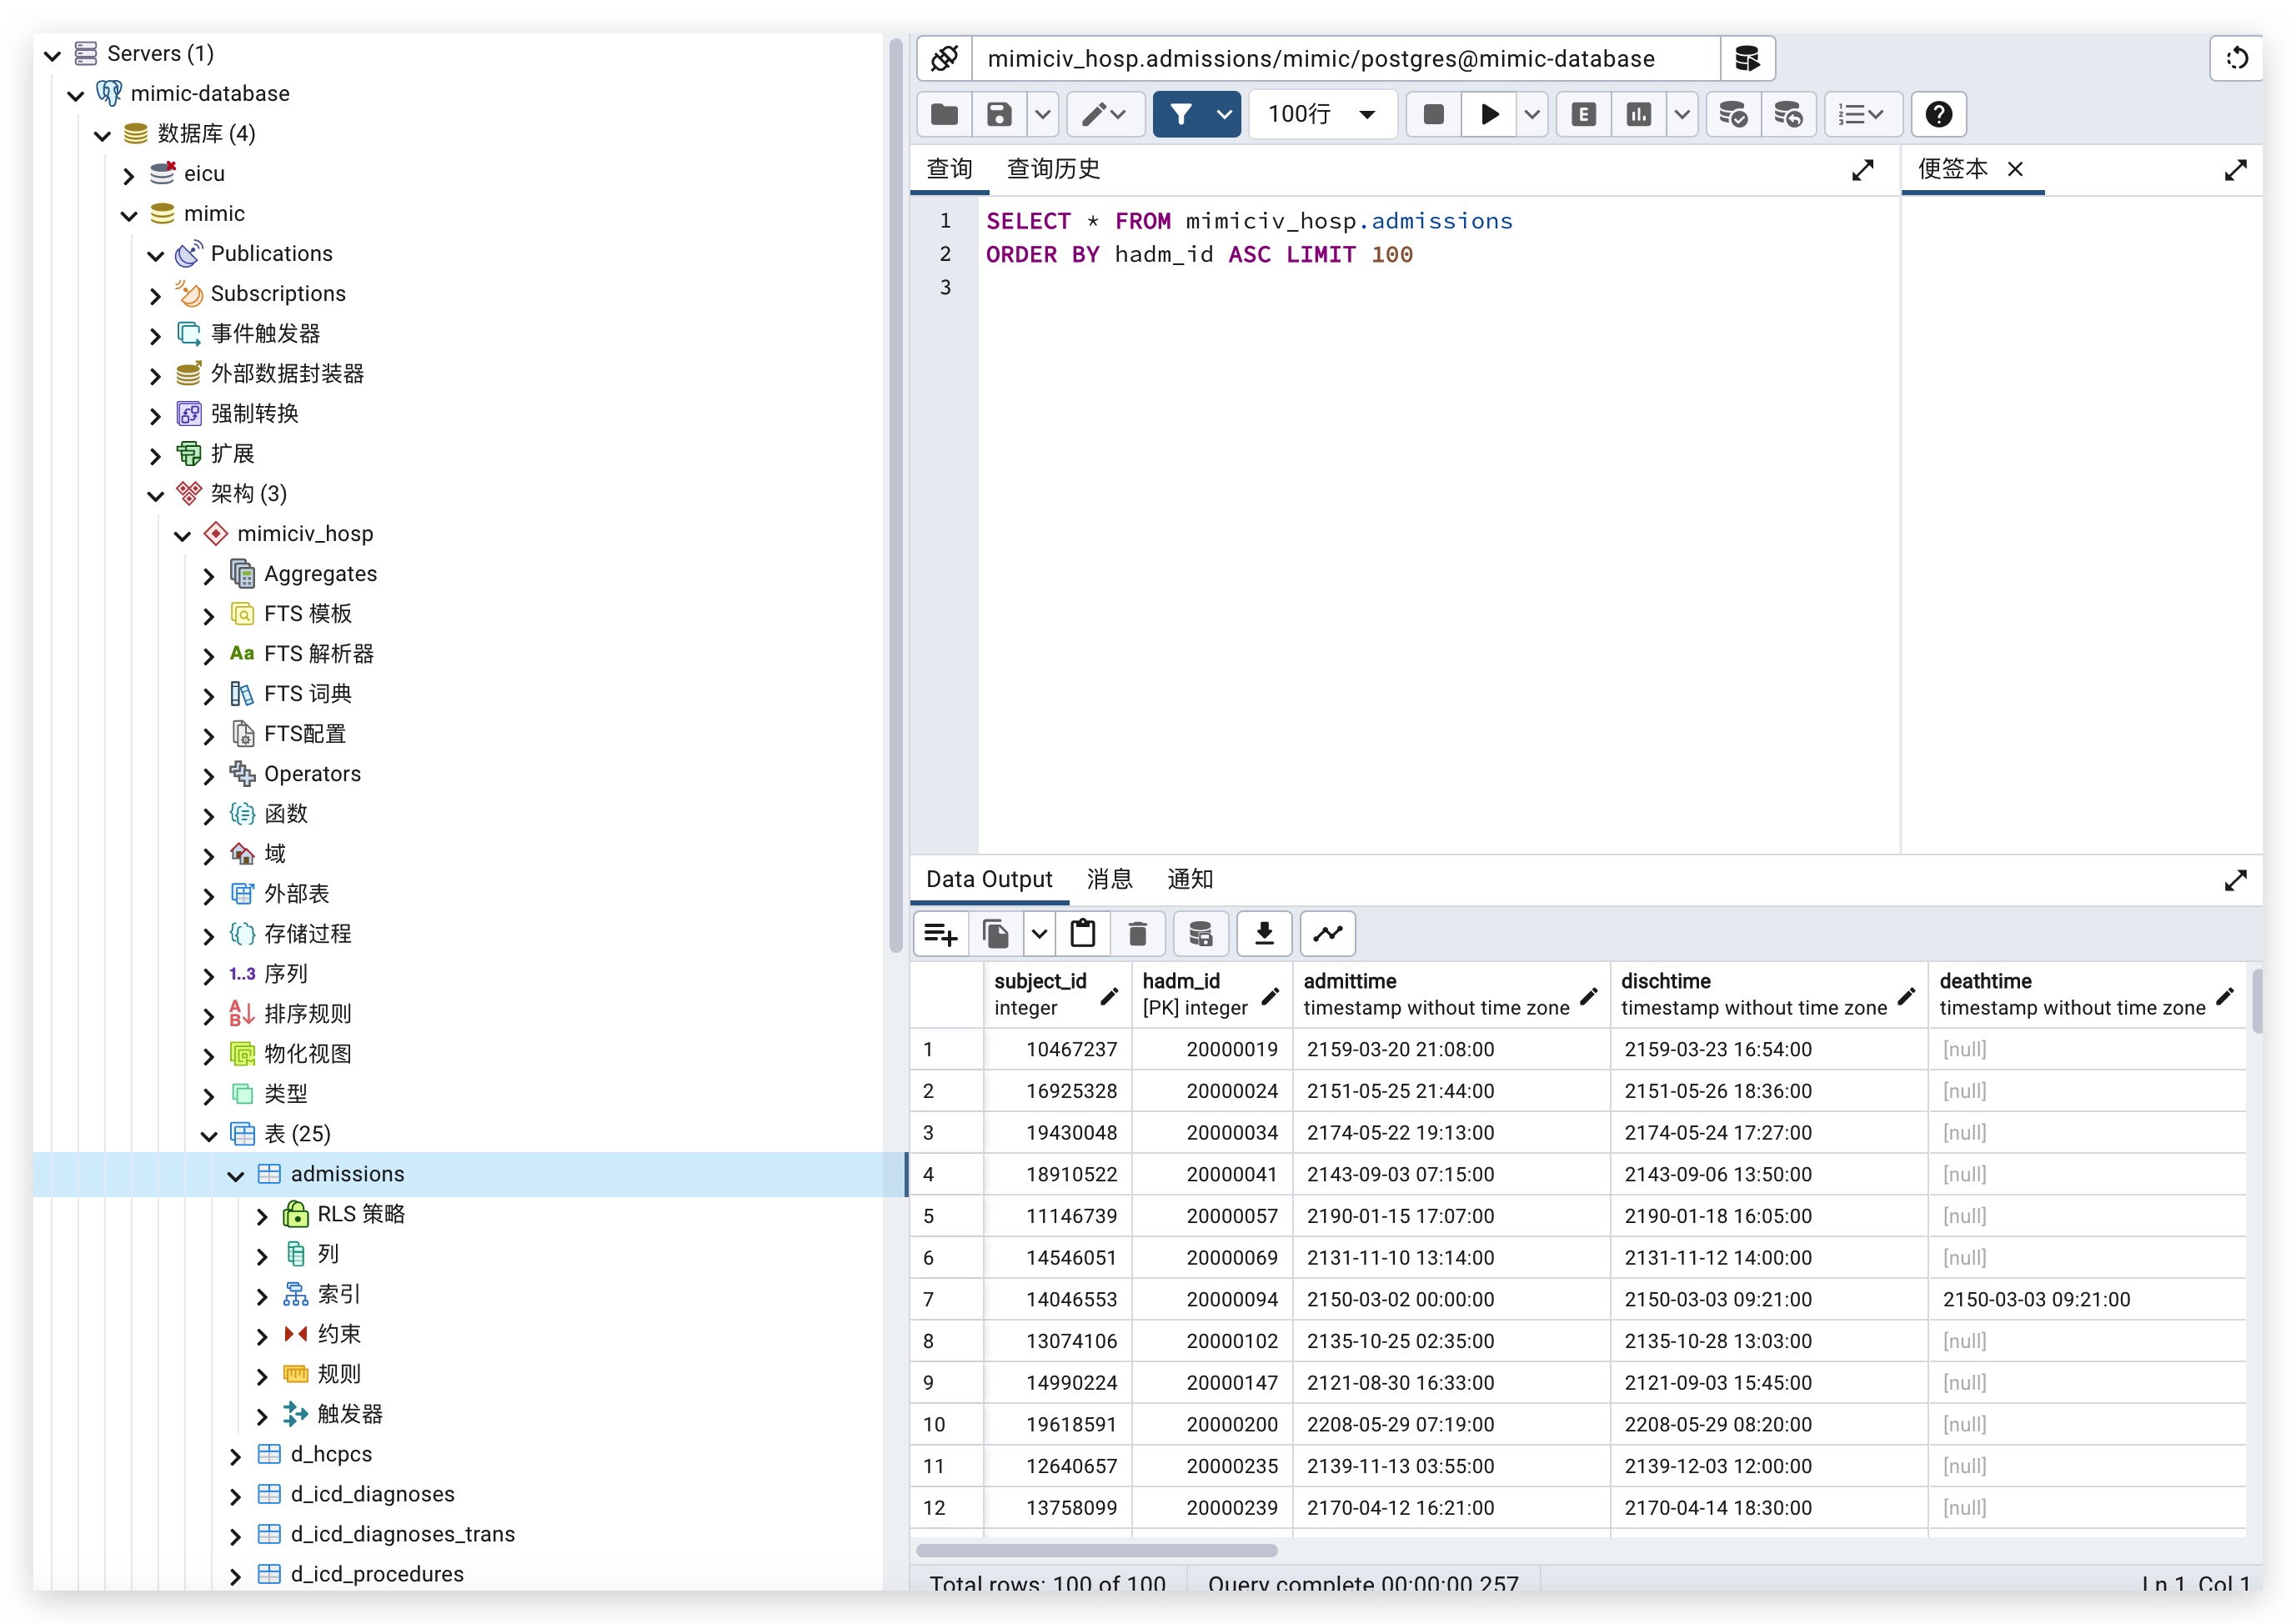Image resolution: width=2296 pixels, height=1624 pixels.
Task: Open save options dropdown arrow
Action: click(1043, 115)
